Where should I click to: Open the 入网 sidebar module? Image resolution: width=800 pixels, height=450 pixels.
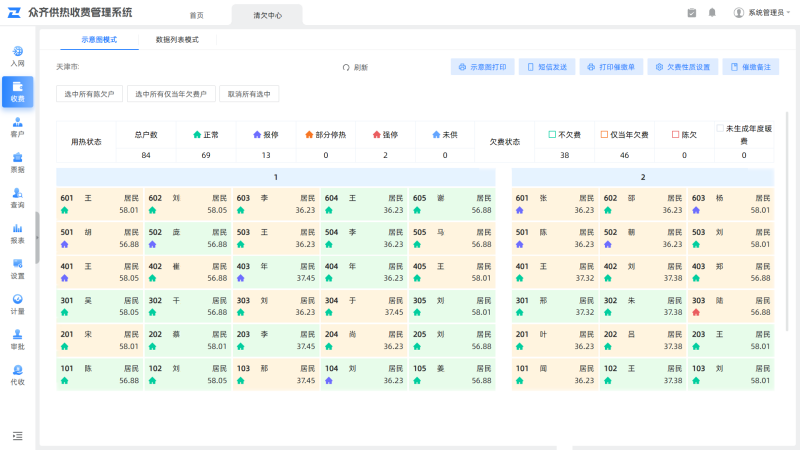tap(17, 57)
